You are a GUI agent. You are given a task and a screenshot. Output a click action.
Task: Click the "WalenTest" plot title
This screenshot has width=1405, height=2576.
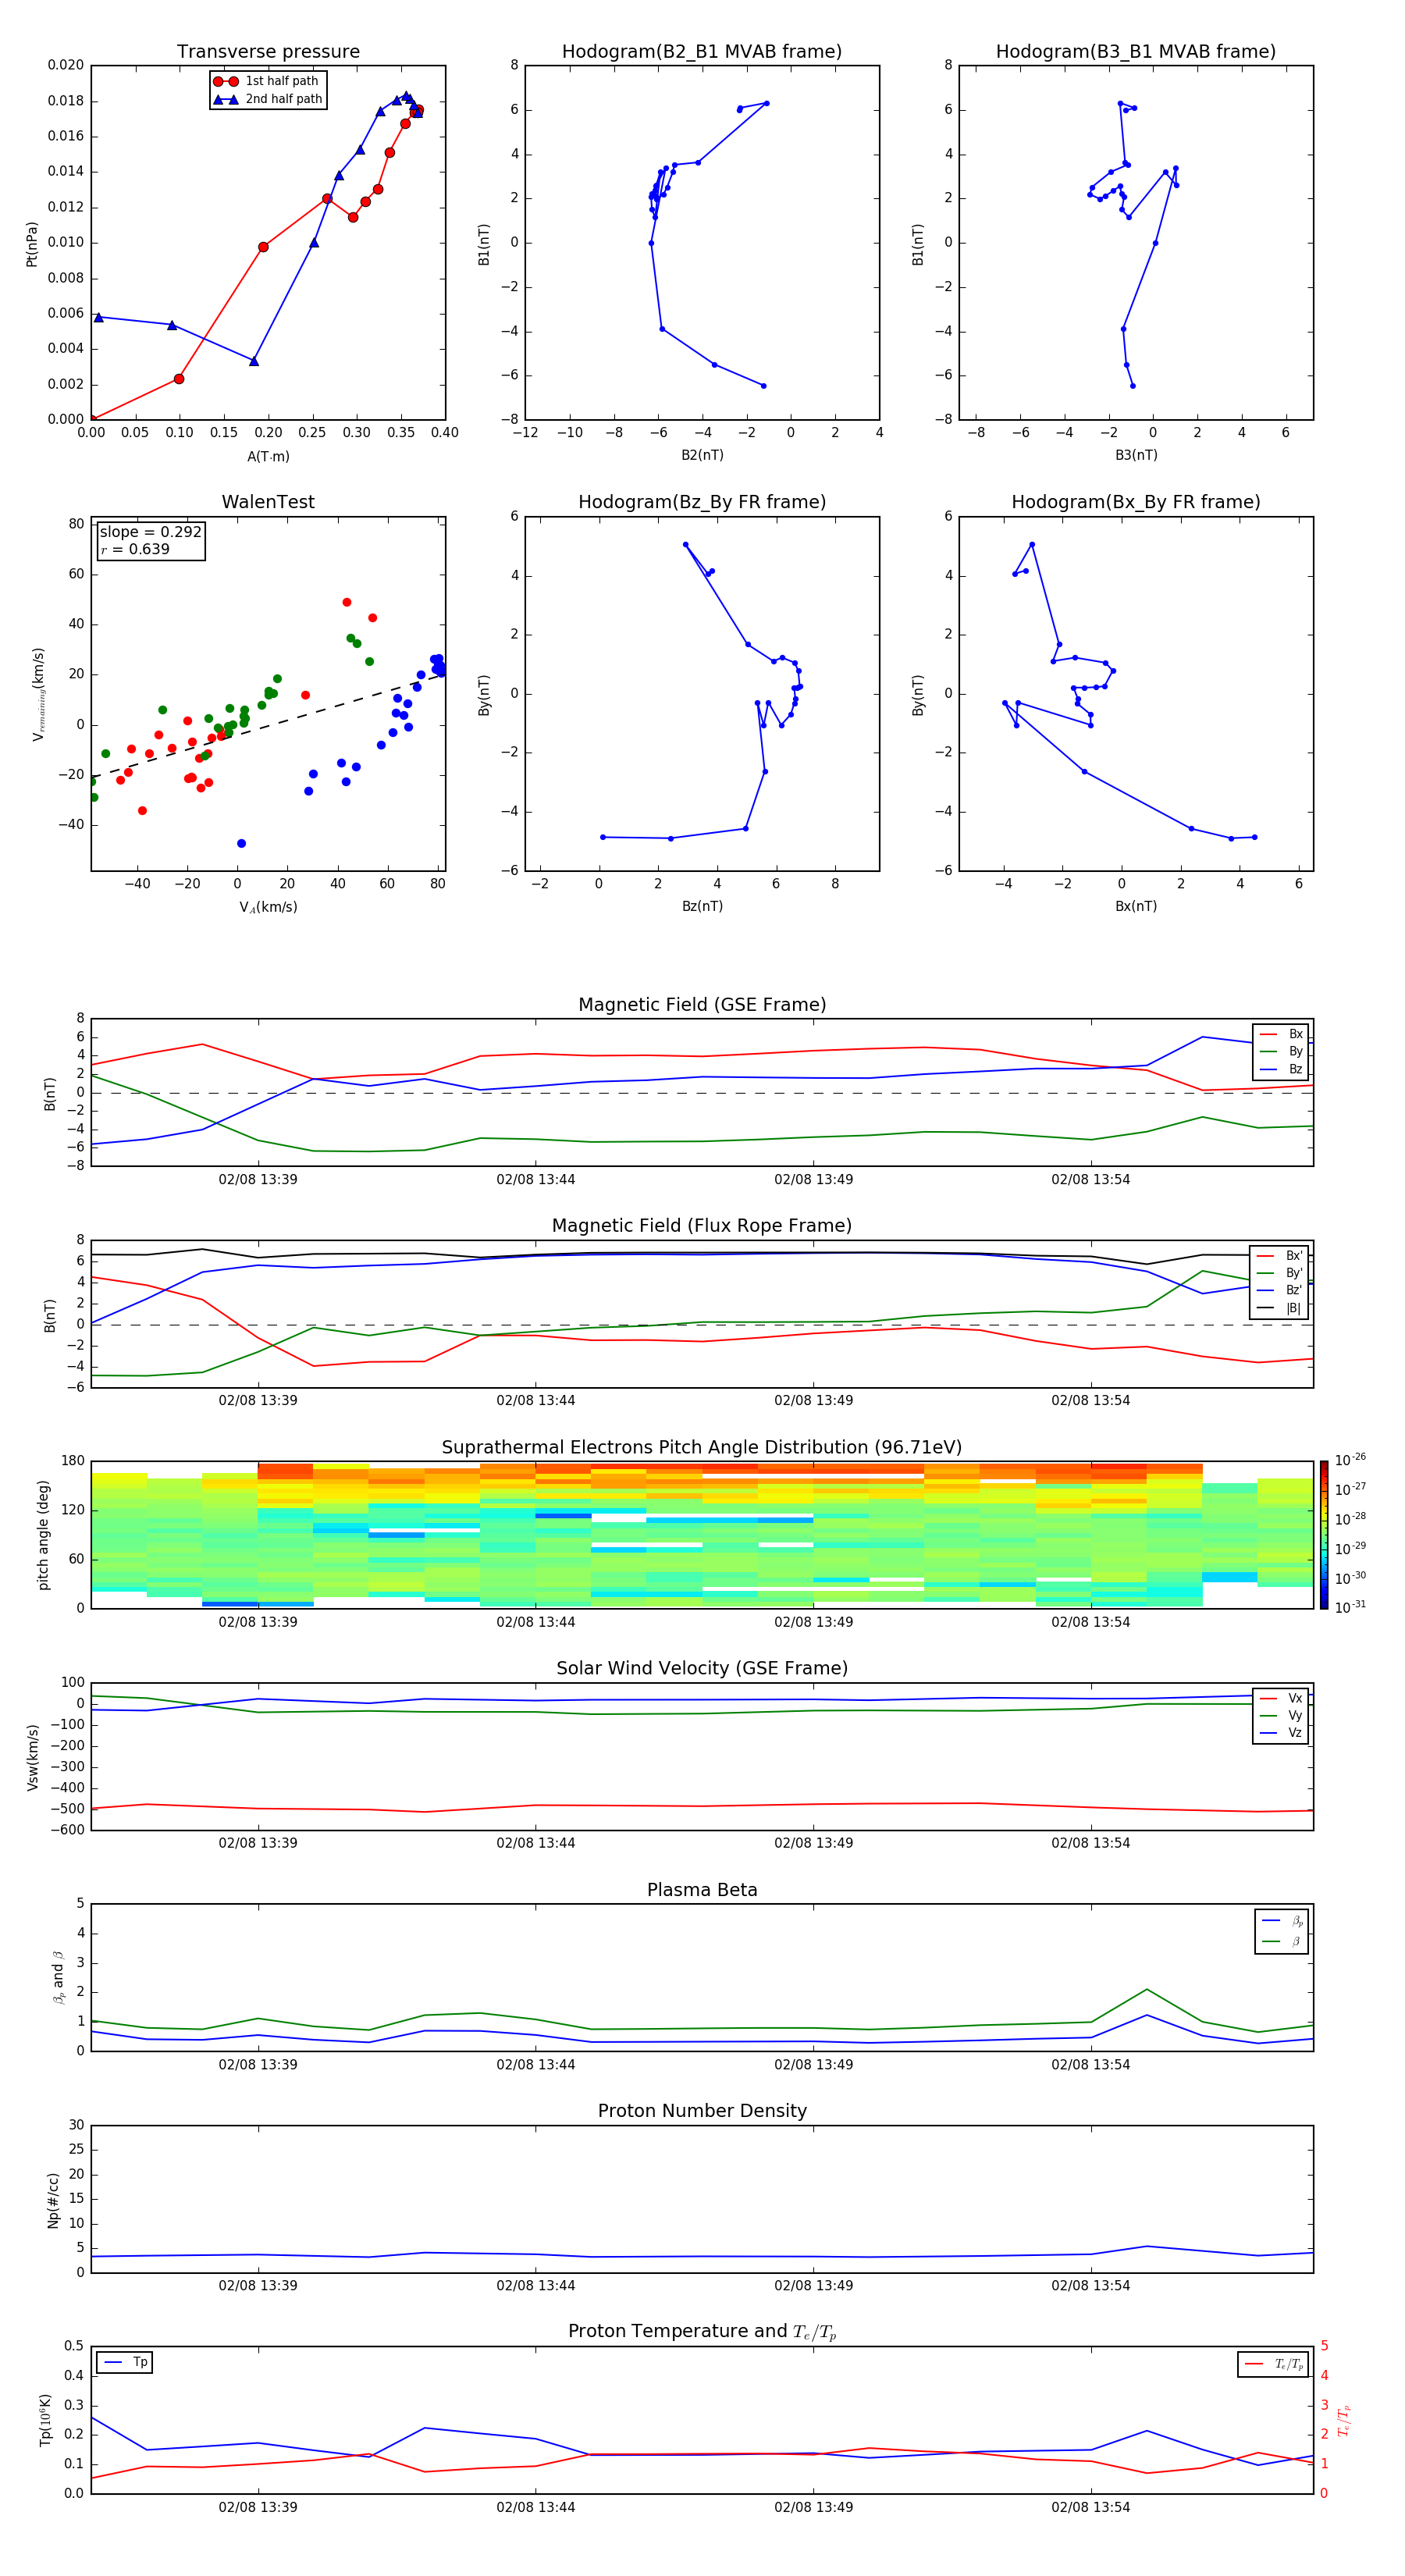[x=268, y=502]
